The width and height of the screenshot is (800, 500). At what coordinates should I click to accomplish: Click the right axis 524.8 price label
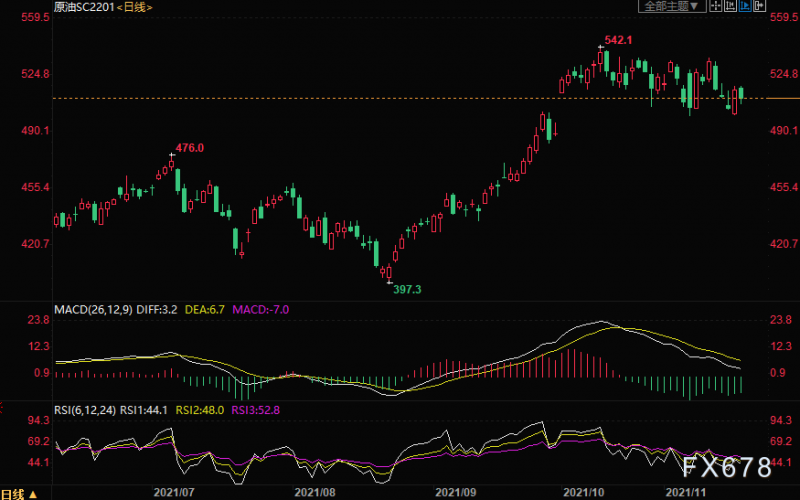(x=784, y=74)
